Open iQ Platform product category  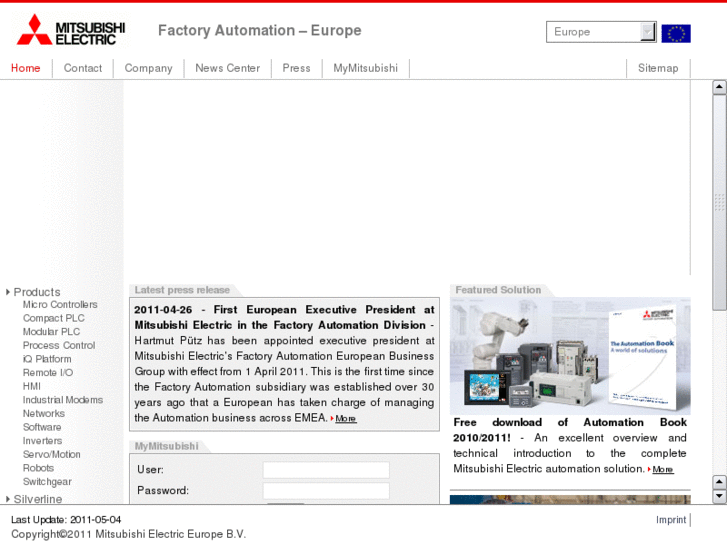pyautogui.click(x=47, y=359)
